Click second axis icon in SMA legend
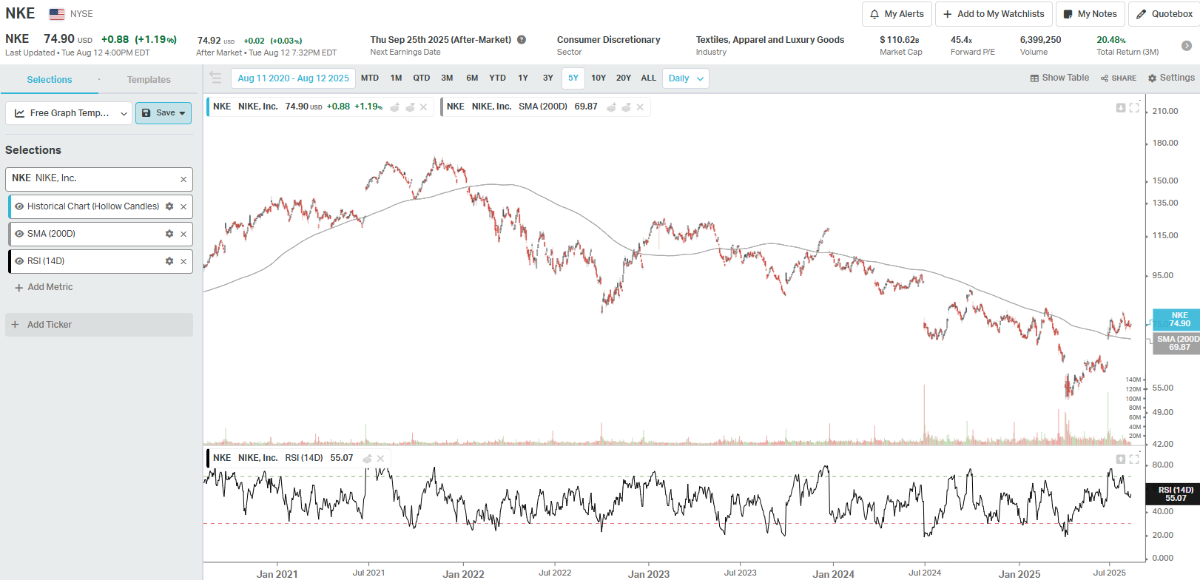This screenshot has height=580, width=1200. click(x=626, y=106)
